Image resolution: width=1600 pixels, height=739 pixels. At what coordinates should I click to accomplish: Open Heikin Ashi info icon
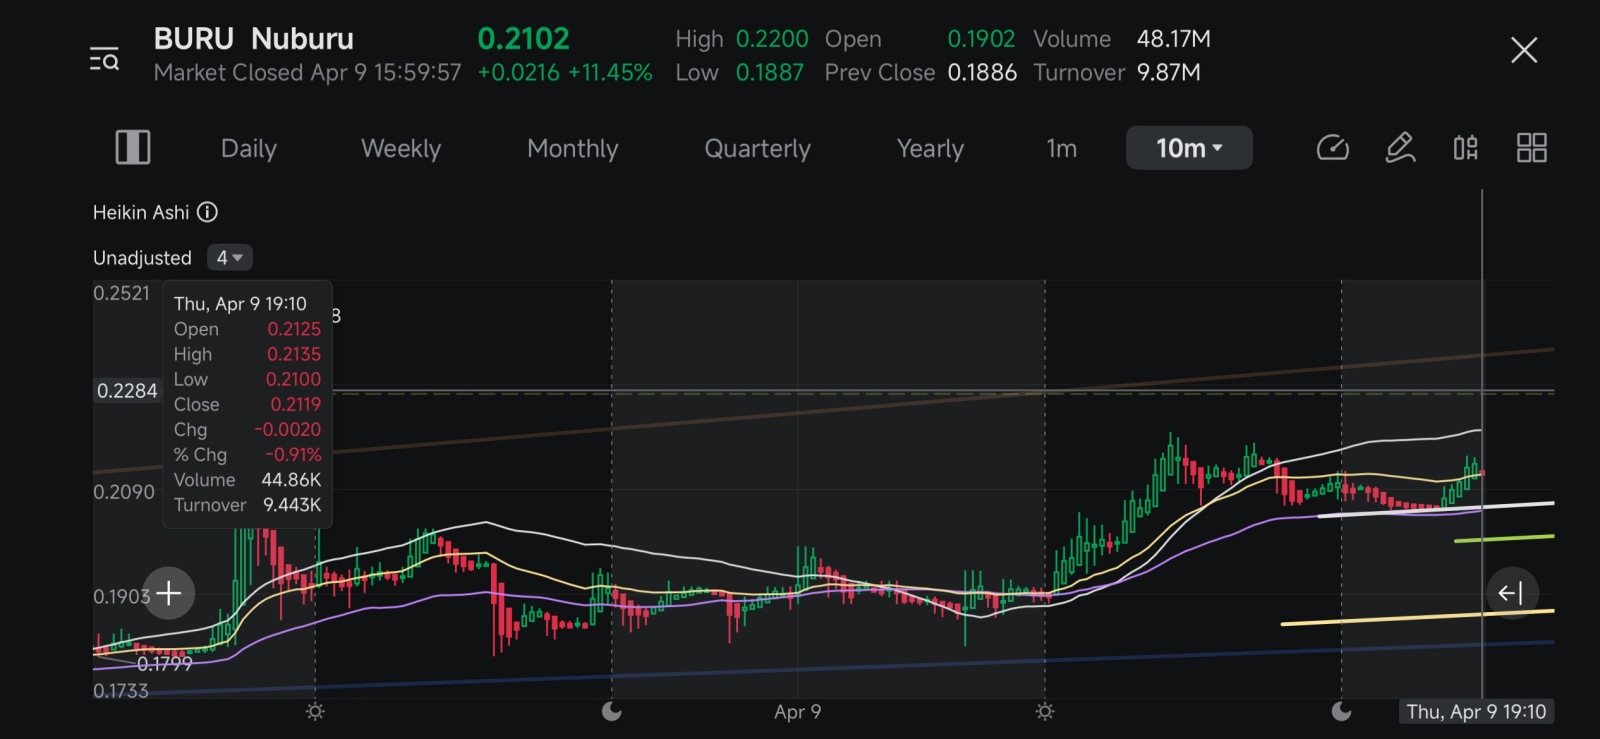tap(207, 212)
